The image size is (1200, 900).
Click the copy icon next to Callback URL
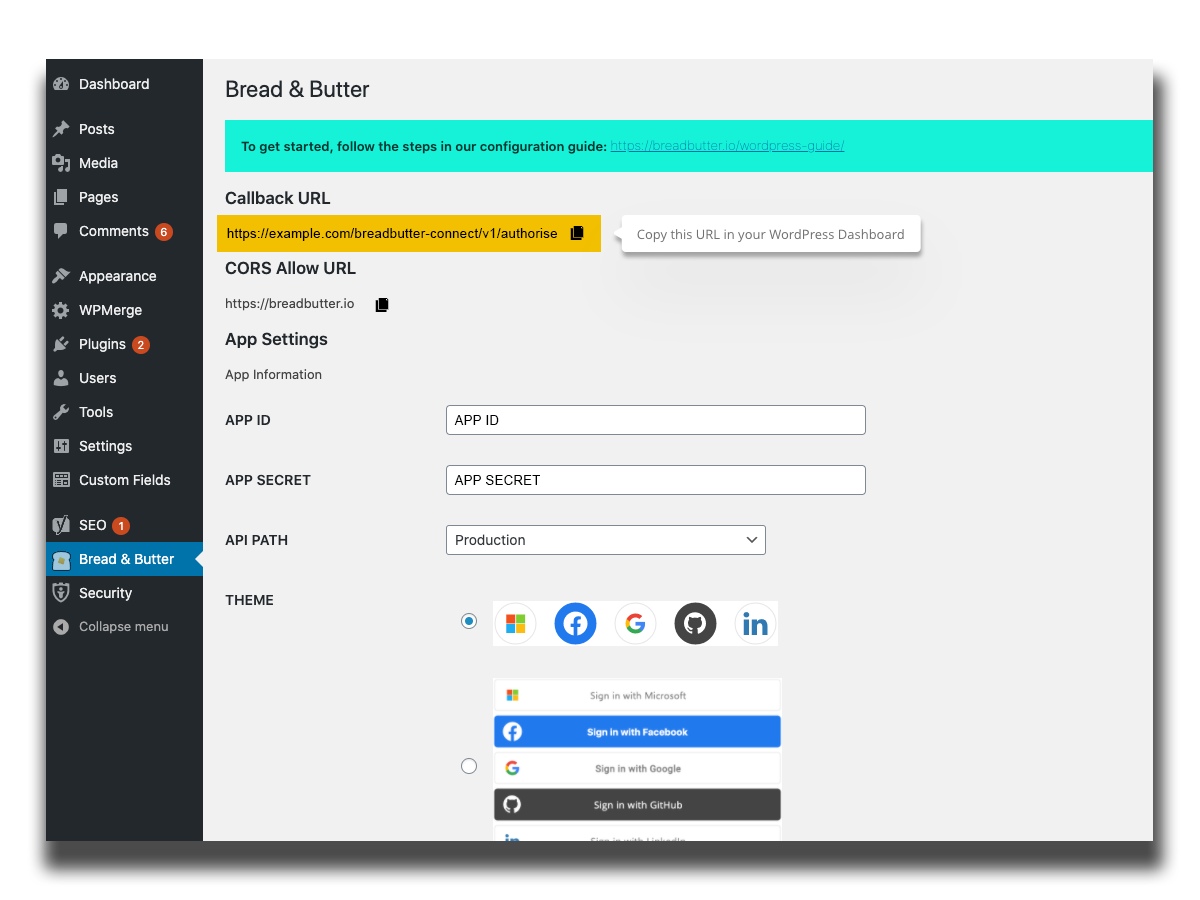(577, 233)
